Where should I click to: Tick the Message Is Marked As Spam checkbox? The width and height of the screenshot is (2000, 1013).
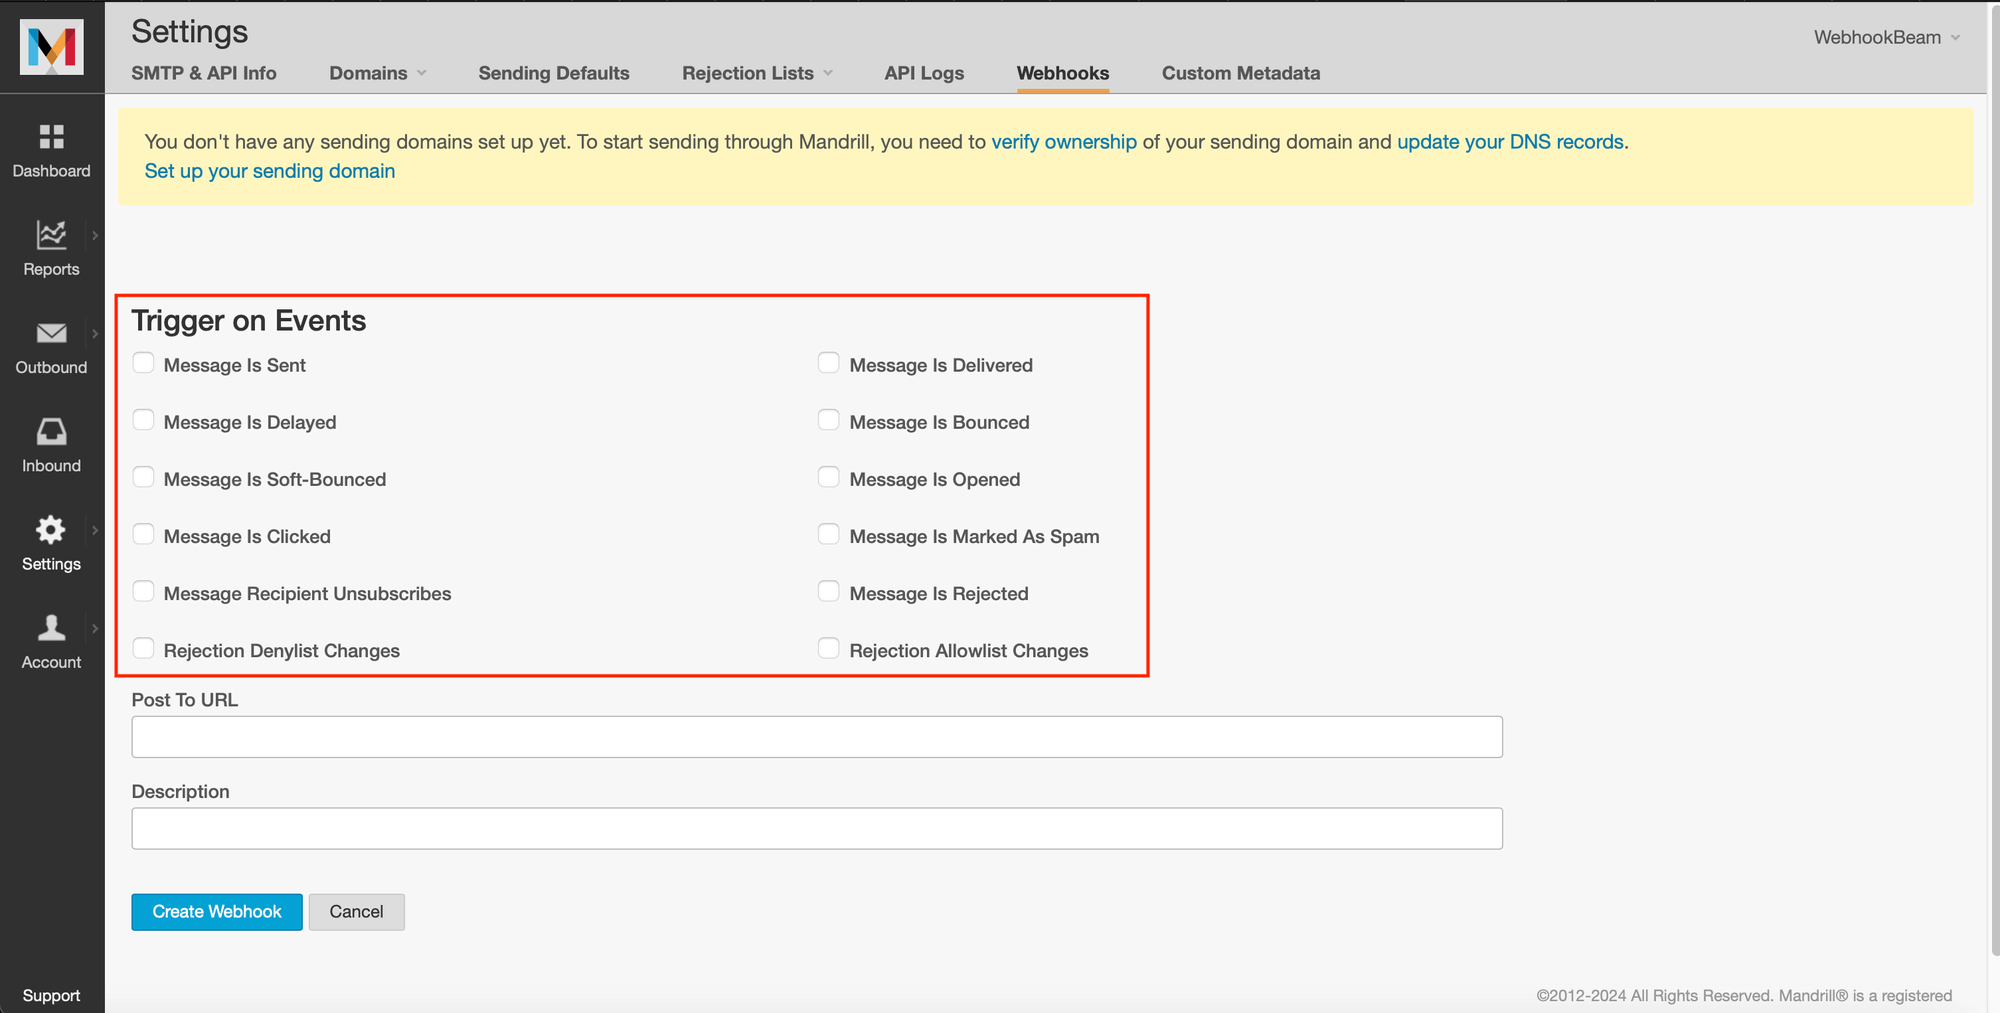pyautogui.click(x=828, y=534)
